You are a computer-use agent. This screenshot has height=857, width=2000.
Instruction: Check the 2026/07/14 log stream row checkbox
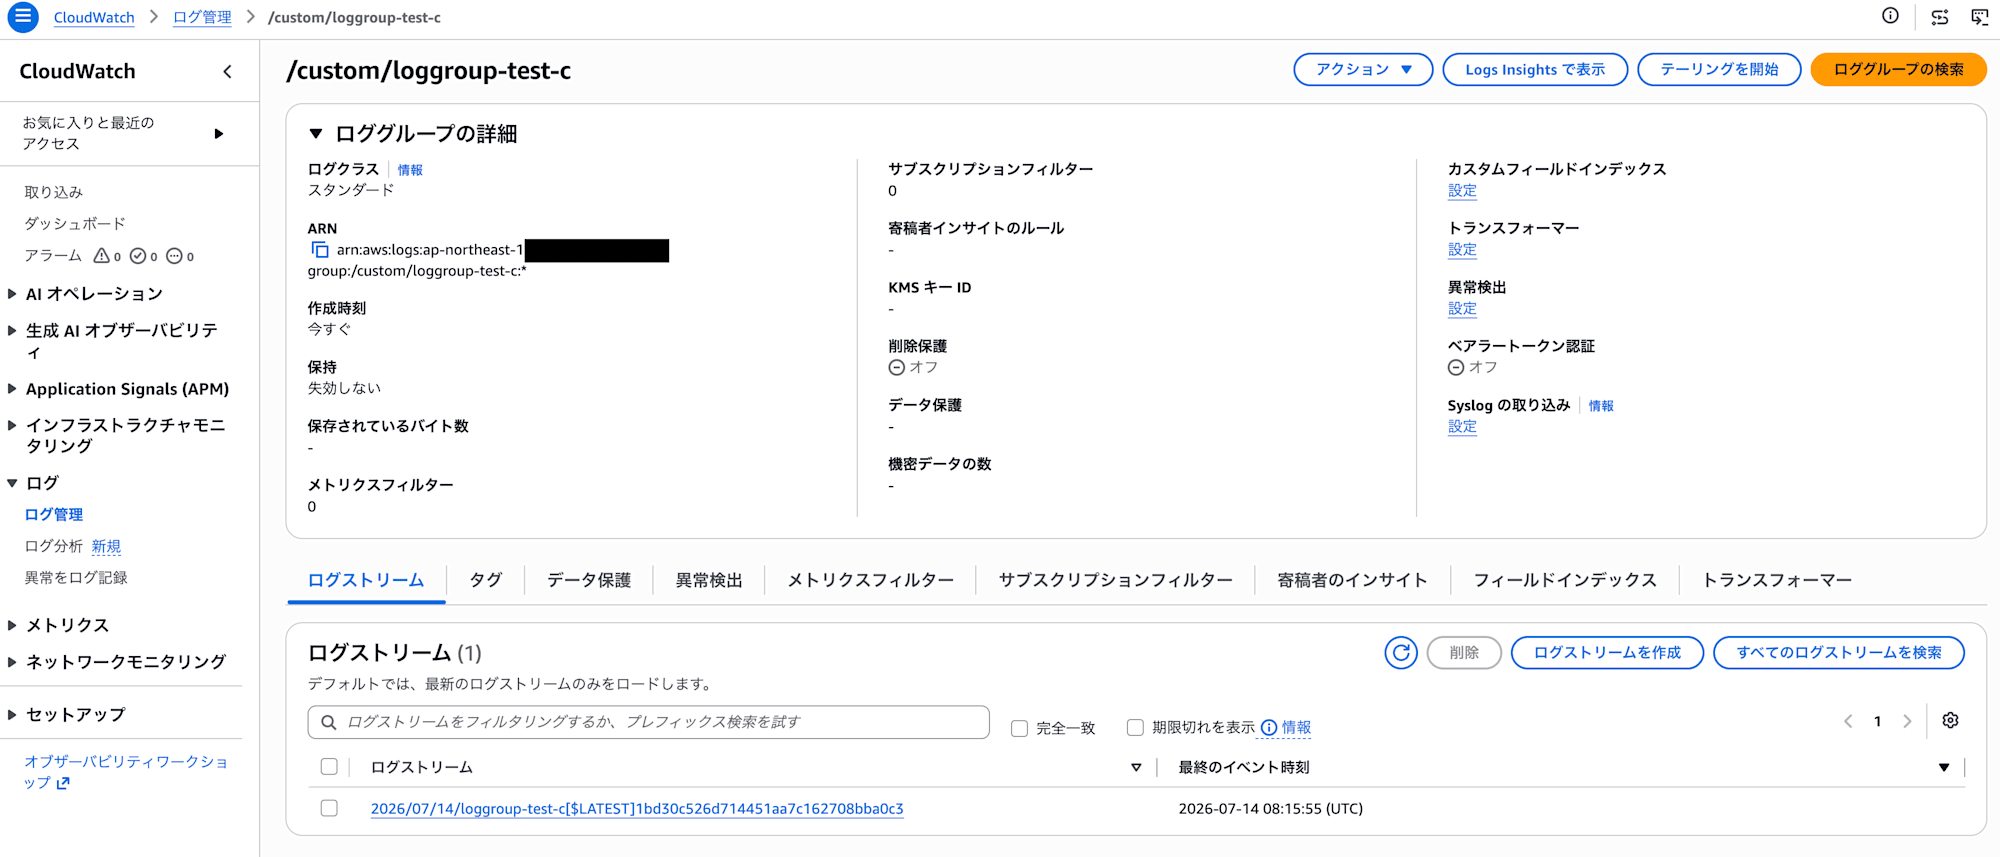(x=329, y=808)
